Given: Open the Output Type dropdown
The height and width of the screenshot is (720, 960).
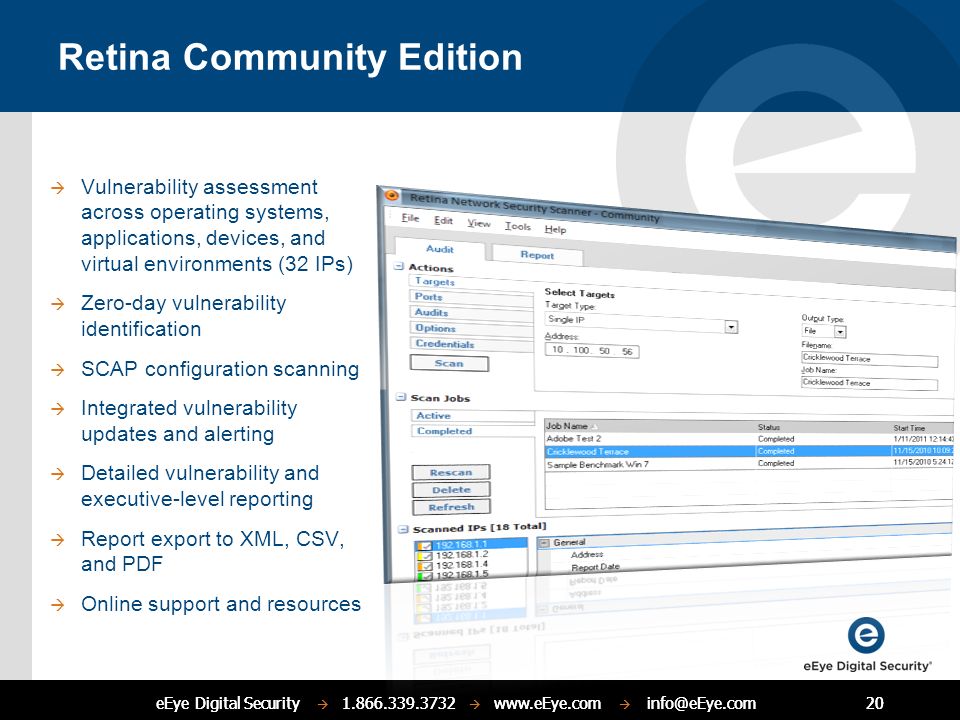Looking at the screenshot, I should (x=840, y=332).
